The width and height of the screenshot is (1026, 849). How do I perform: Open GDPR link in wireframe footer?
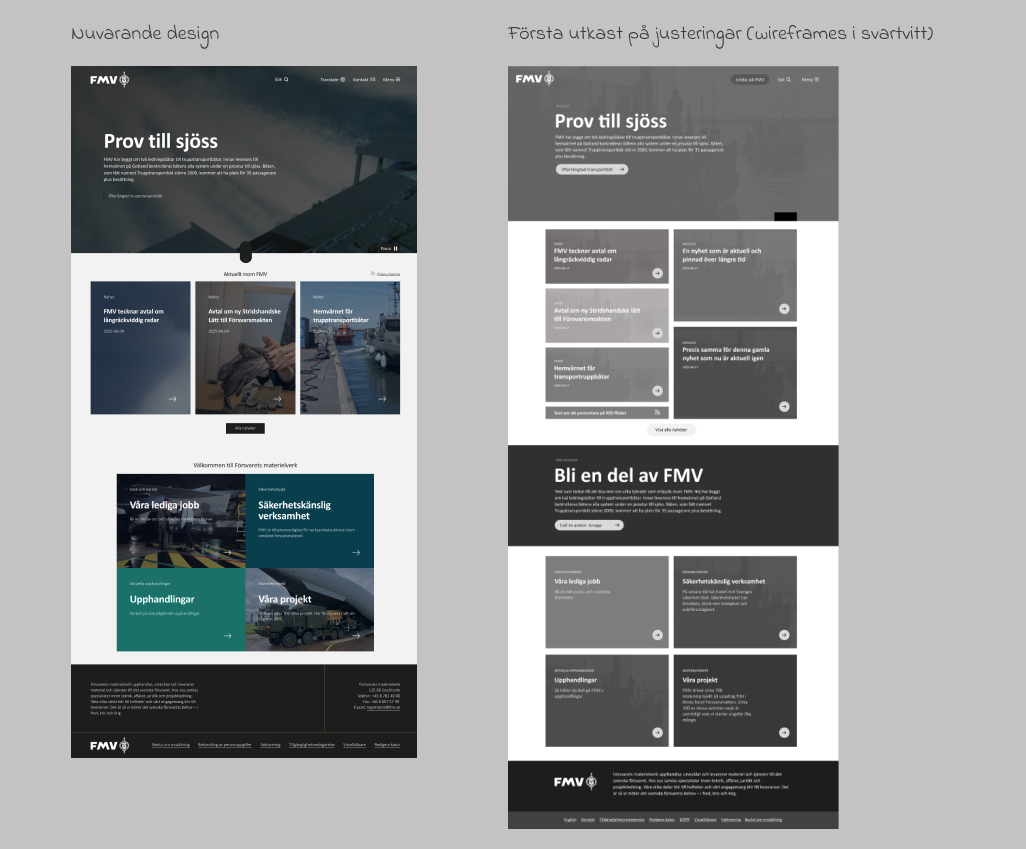(x=684, y=820)
